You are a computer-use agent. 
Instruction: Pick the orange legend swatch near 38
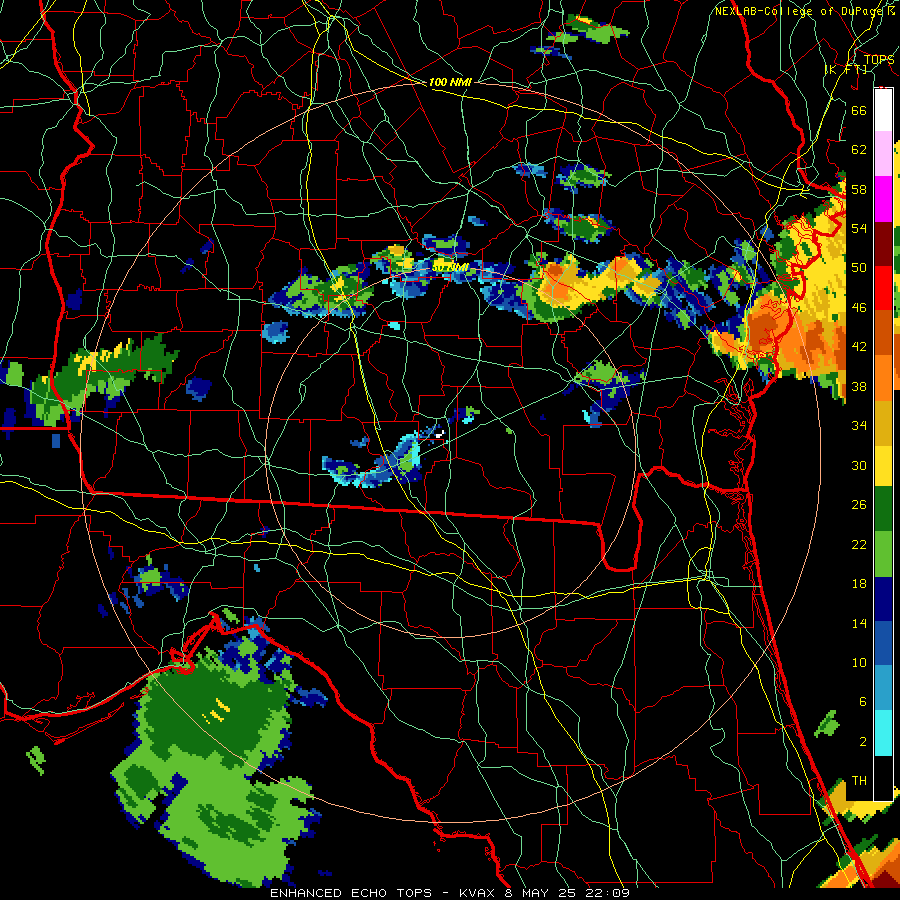(883, 378)
